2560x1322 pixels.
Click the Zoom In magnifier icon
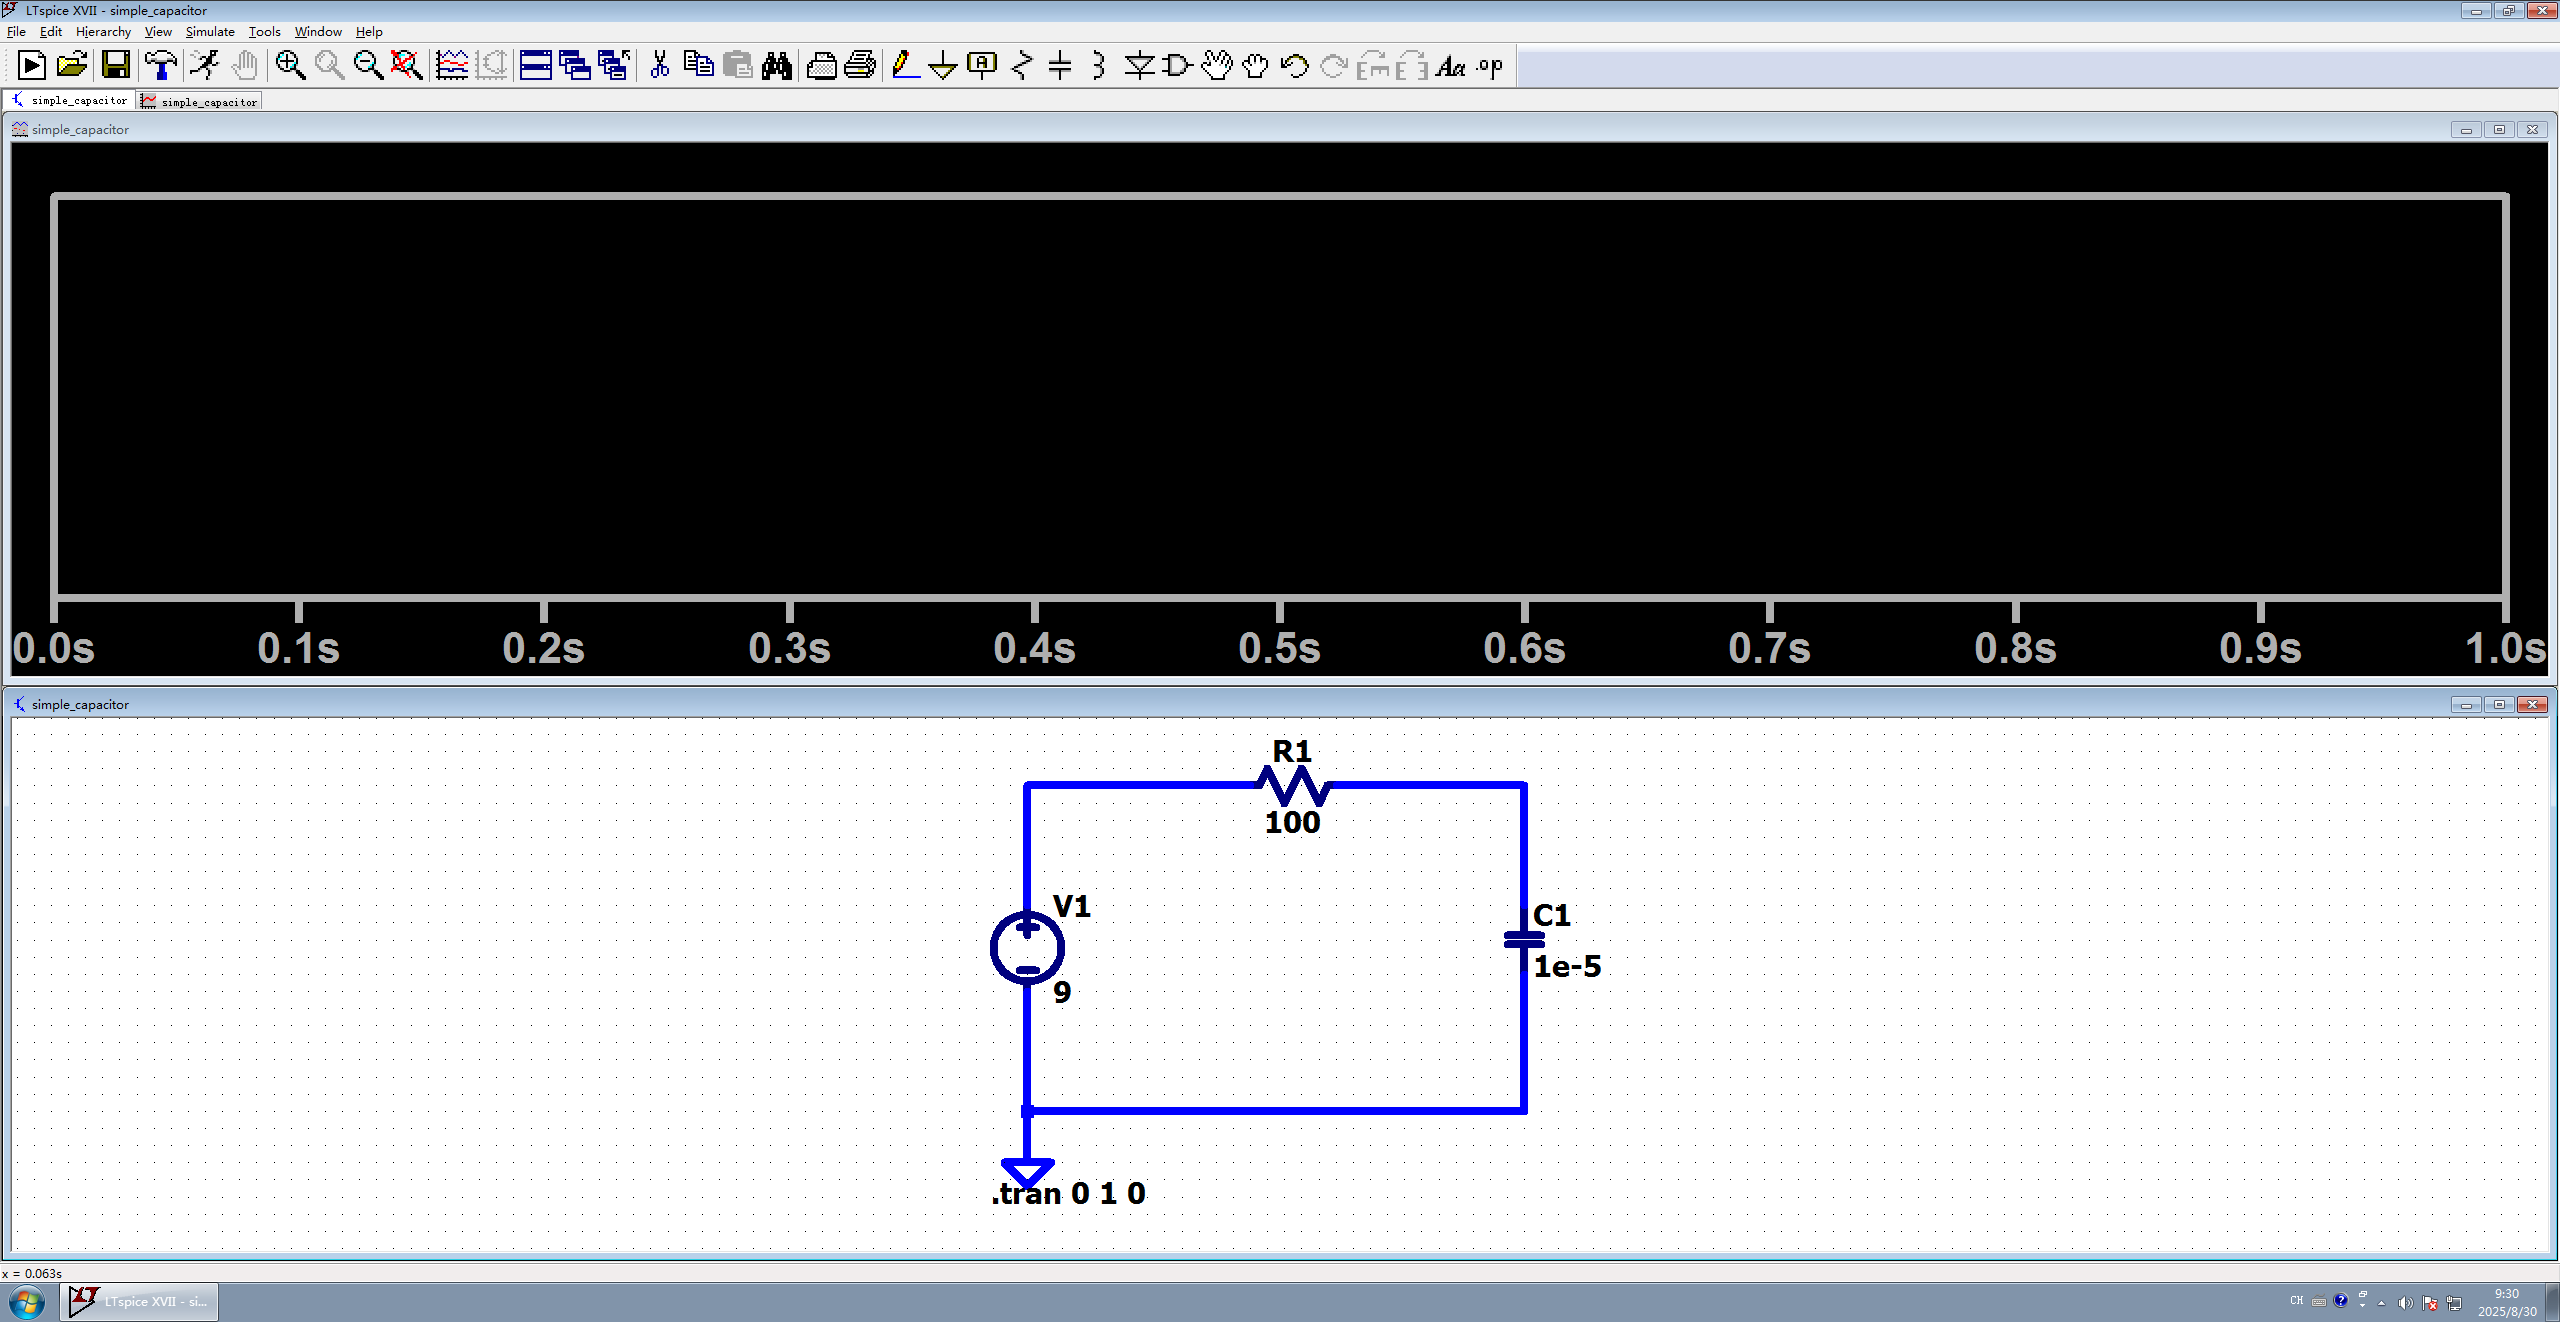(290, 66)
